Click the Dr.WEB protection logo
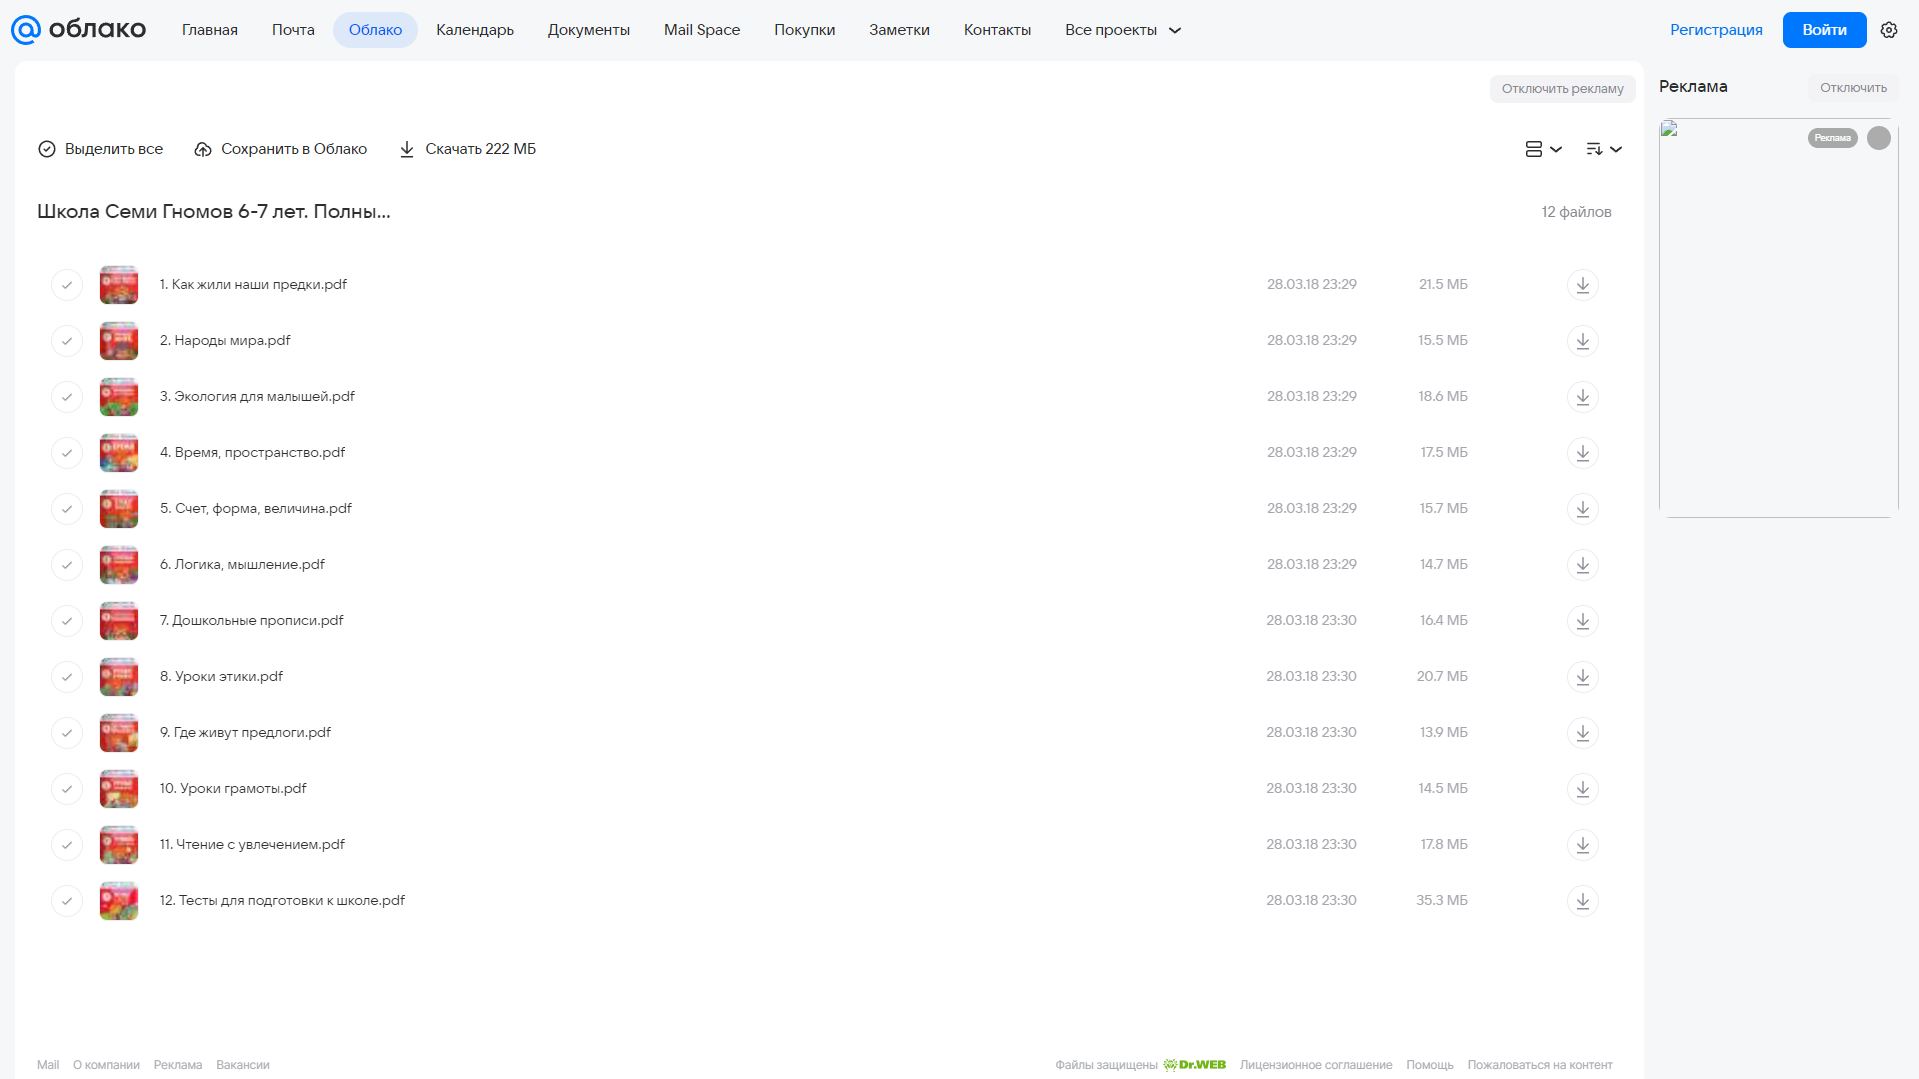This screenshot has height=1079, width=1919. point(1195,1065)
